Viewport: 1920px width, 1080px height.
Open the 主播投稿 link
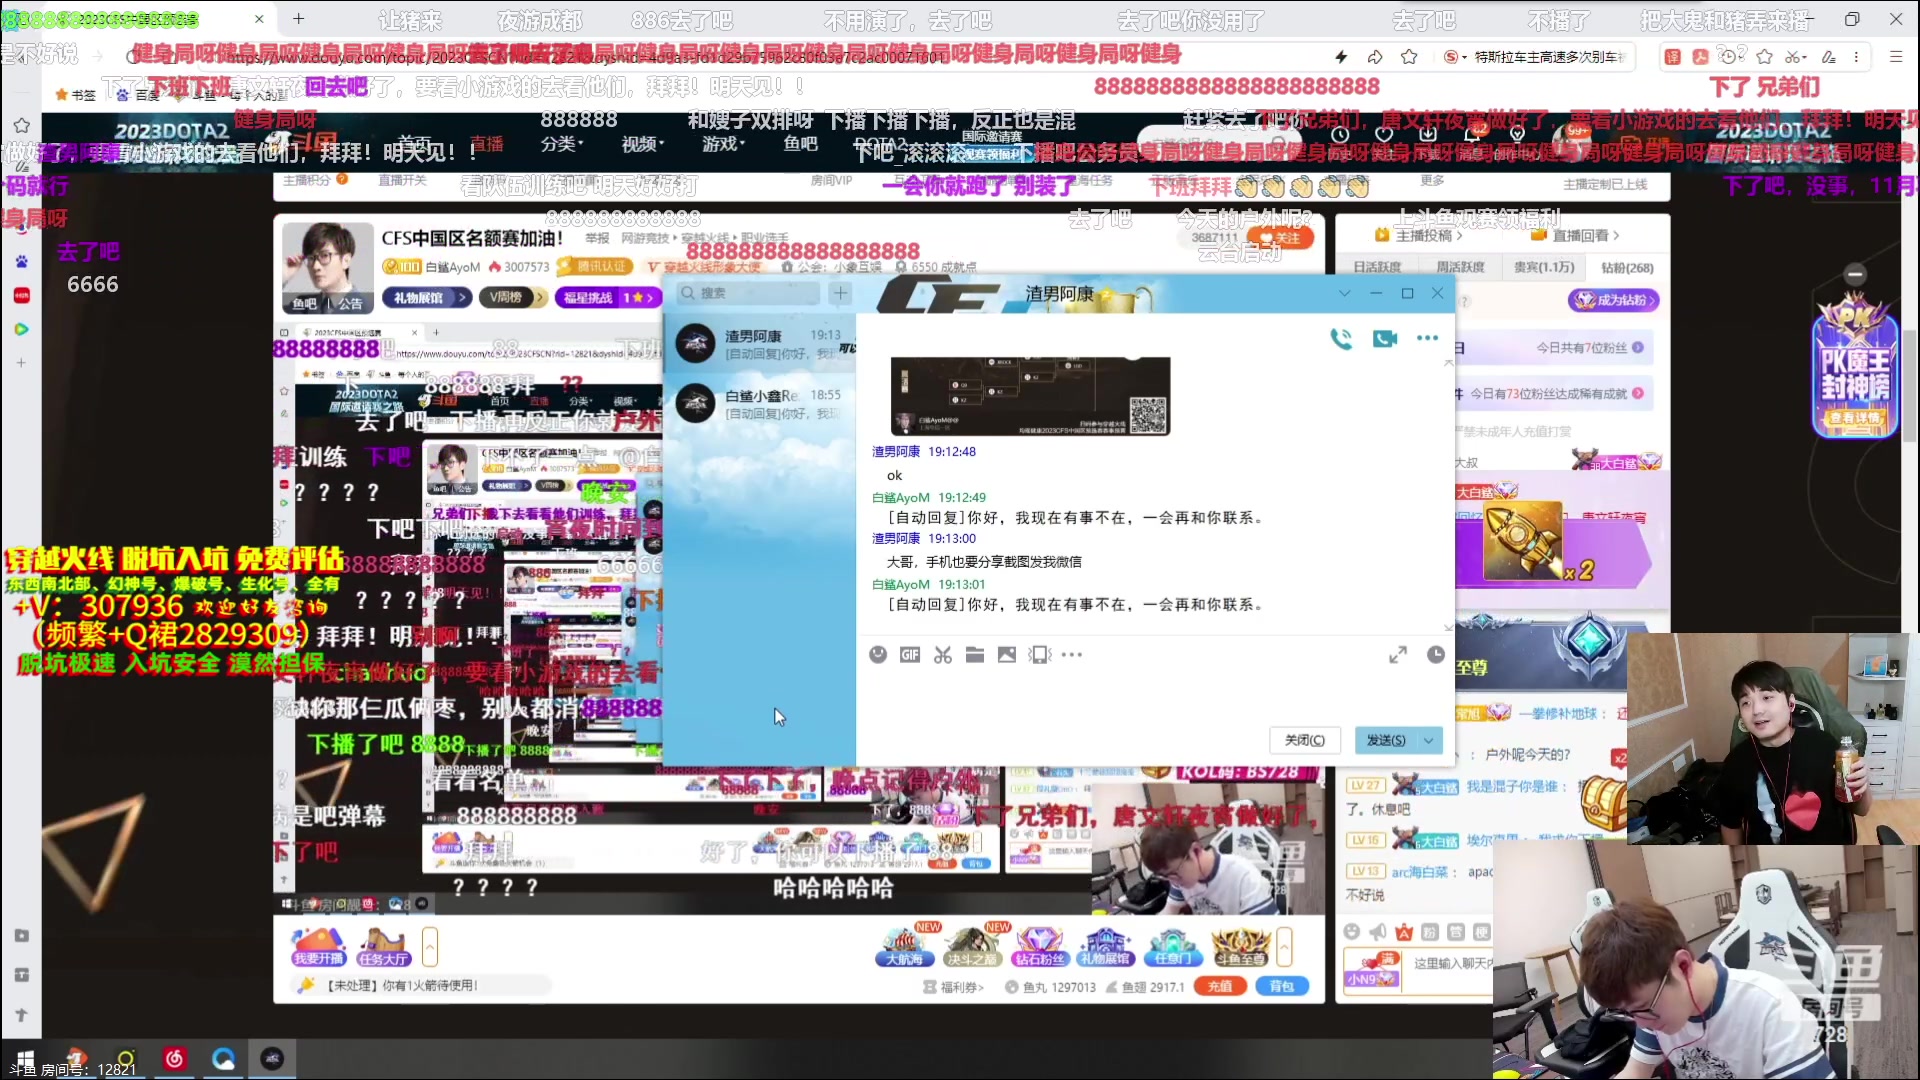[x=1419, y=236]
